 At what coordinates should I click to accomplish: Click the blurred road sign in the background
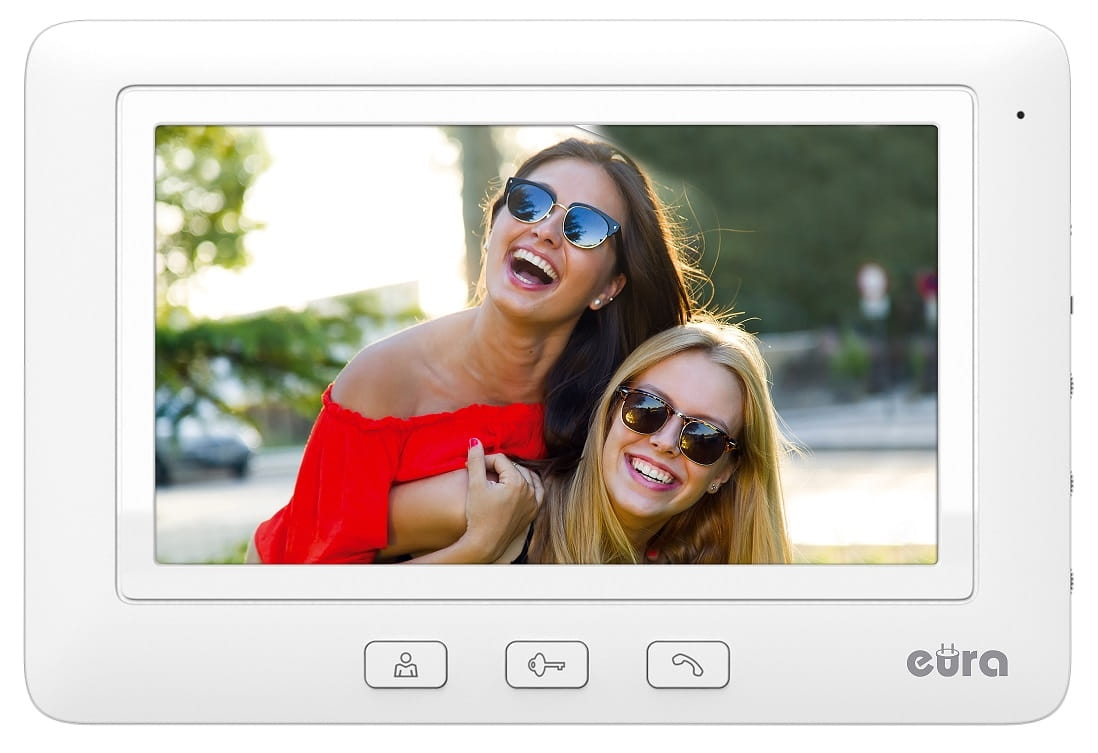tap(873, 285)
